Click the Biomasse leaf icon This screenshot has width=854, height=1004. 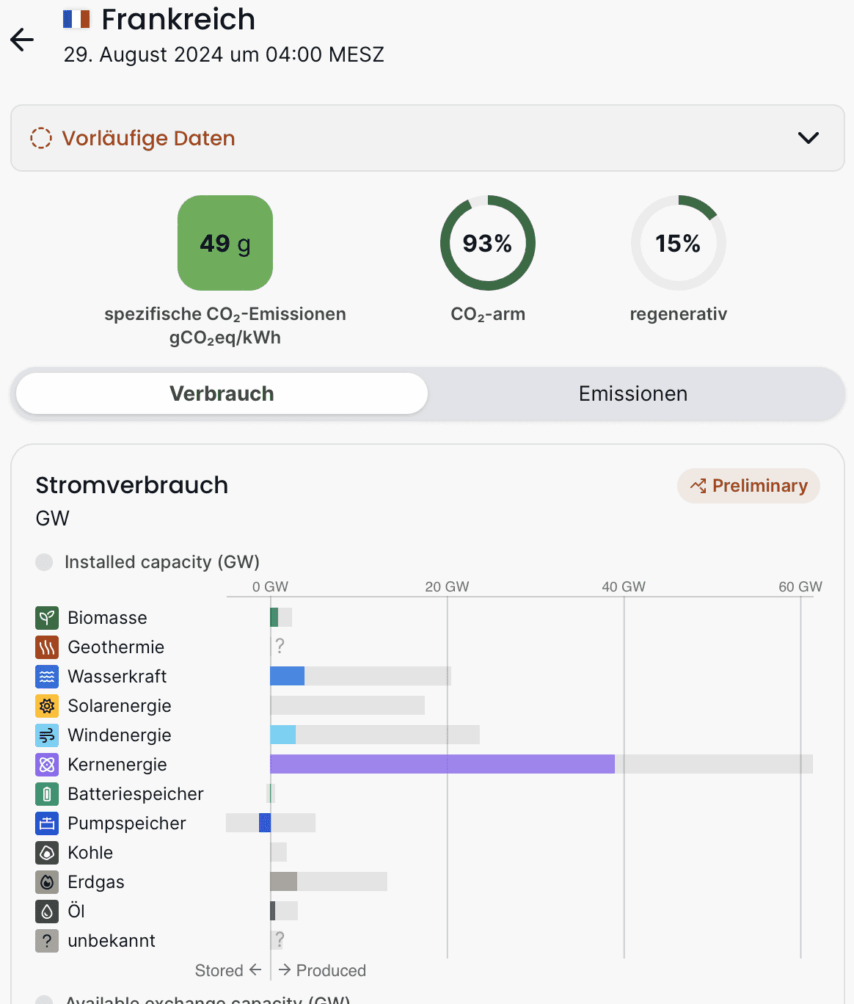(x=47, y=618)
